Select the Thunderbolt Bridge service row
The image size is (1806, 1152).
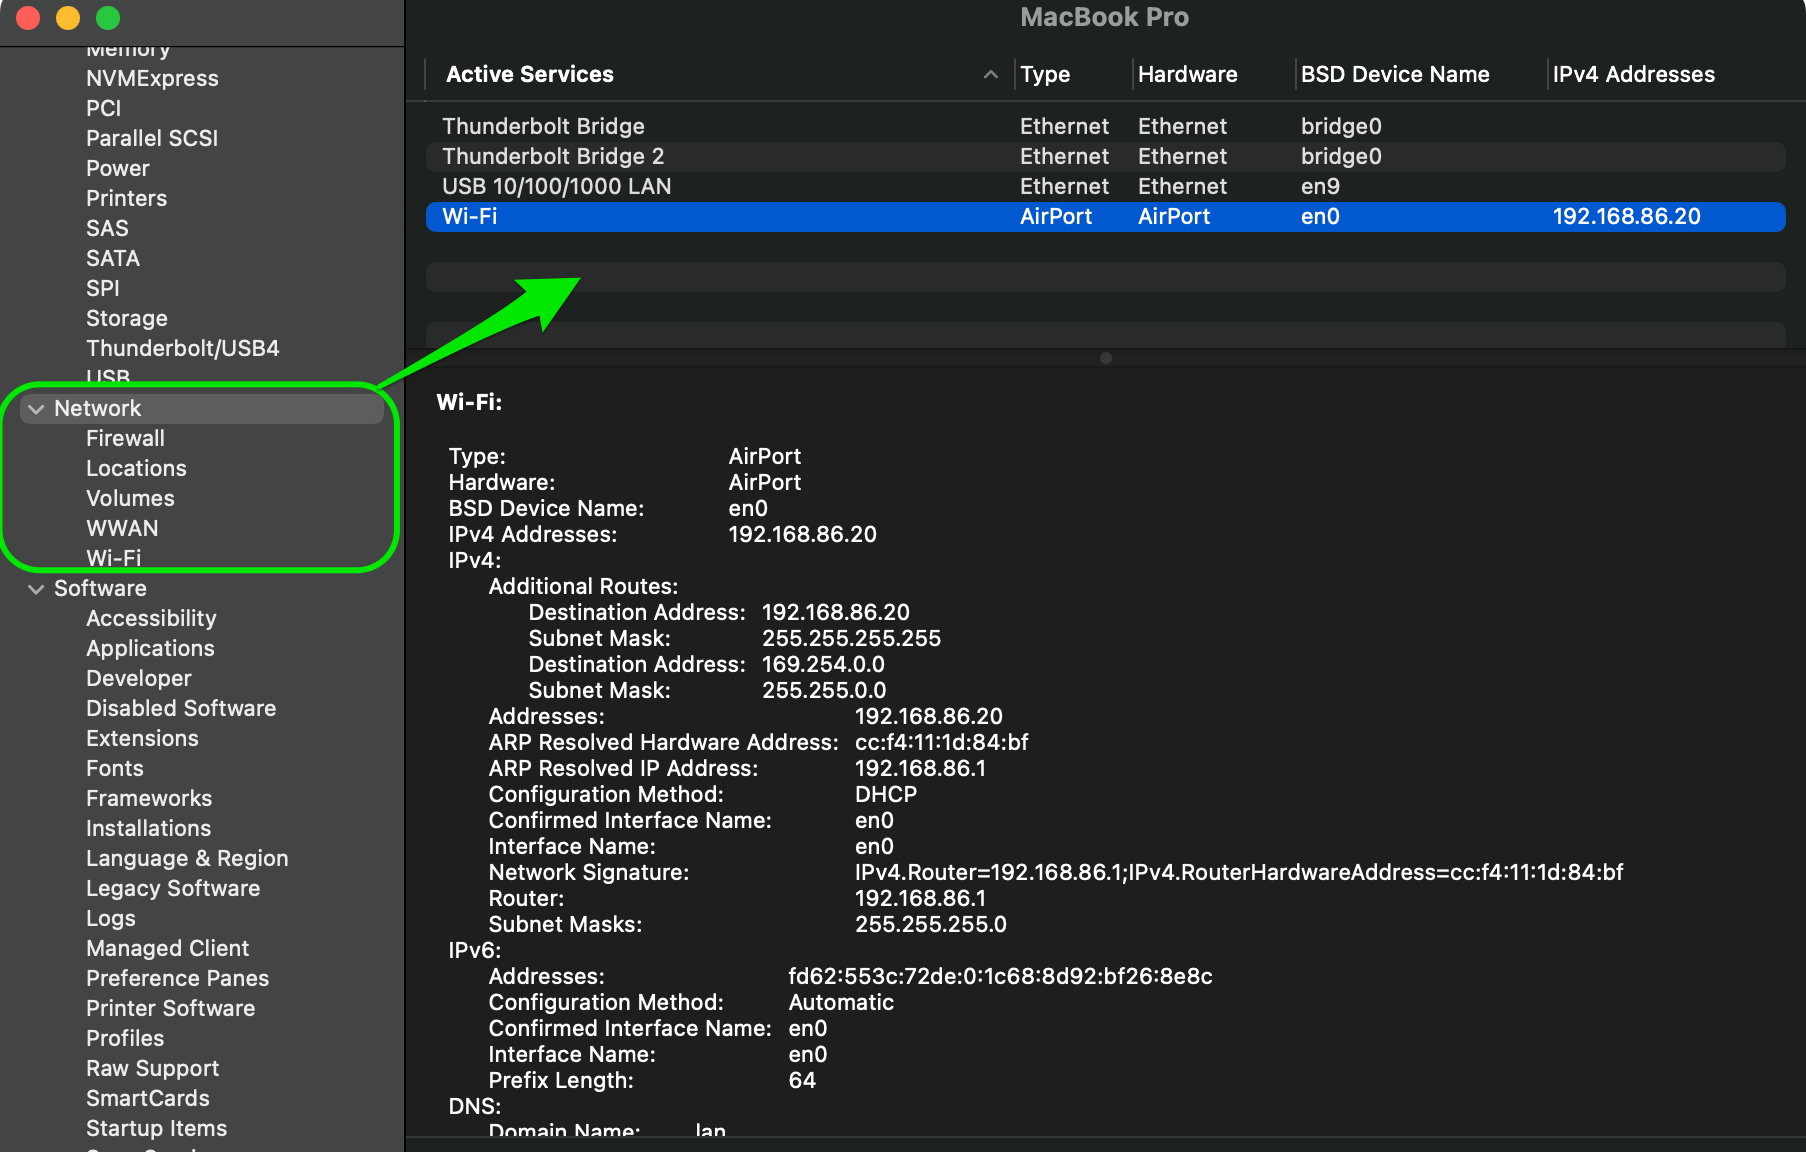tap(543, 127)
